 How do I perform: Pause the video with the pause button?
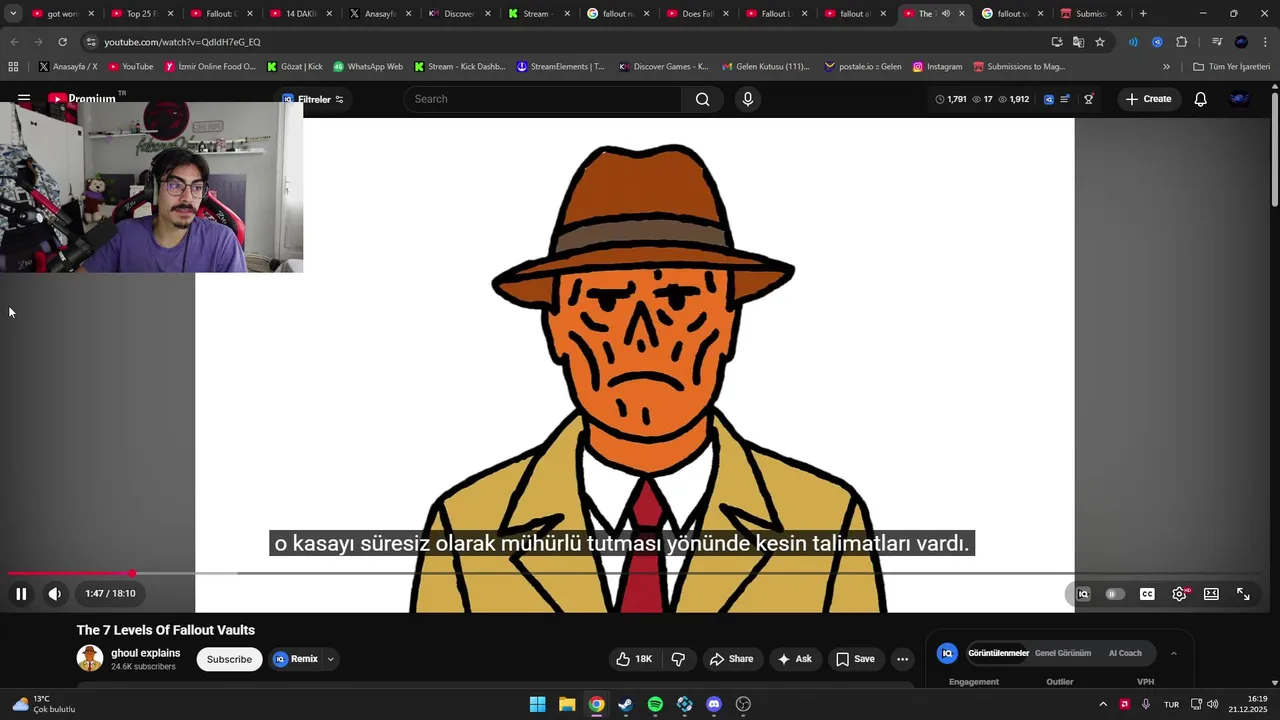click(21, 594)
